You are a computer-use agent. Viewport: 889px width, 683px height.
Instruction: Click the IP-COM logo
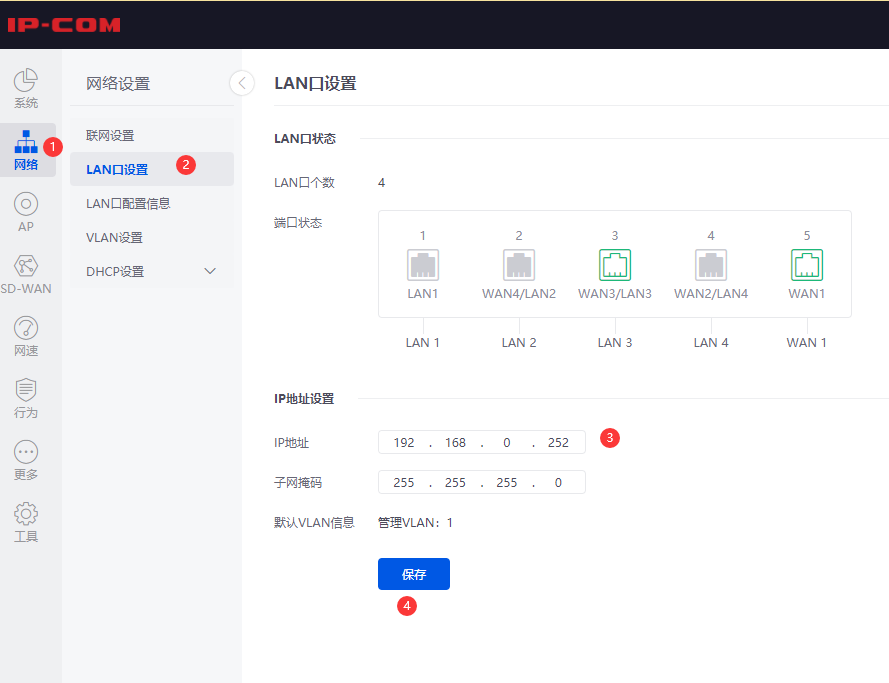[x=64, y=25]
